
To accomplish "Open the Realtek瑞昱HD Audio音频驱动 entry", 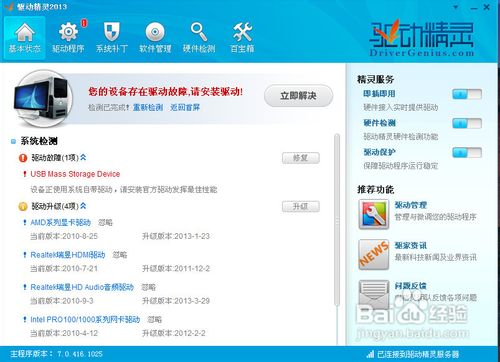I will 82,287.
